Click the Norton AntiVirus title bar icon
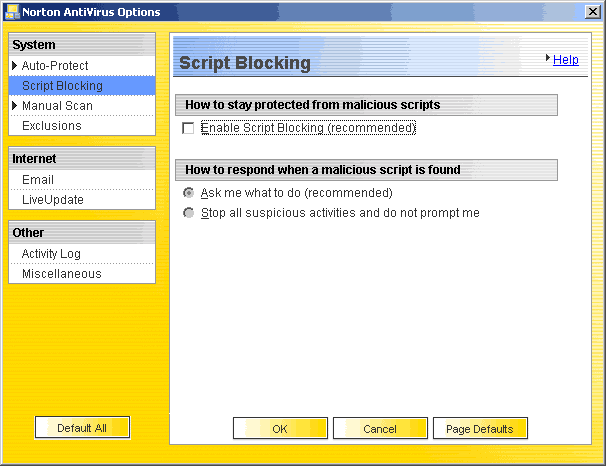The height and width of the screenshot is (466, 606). pyautogui.click(x=11, y=11)
